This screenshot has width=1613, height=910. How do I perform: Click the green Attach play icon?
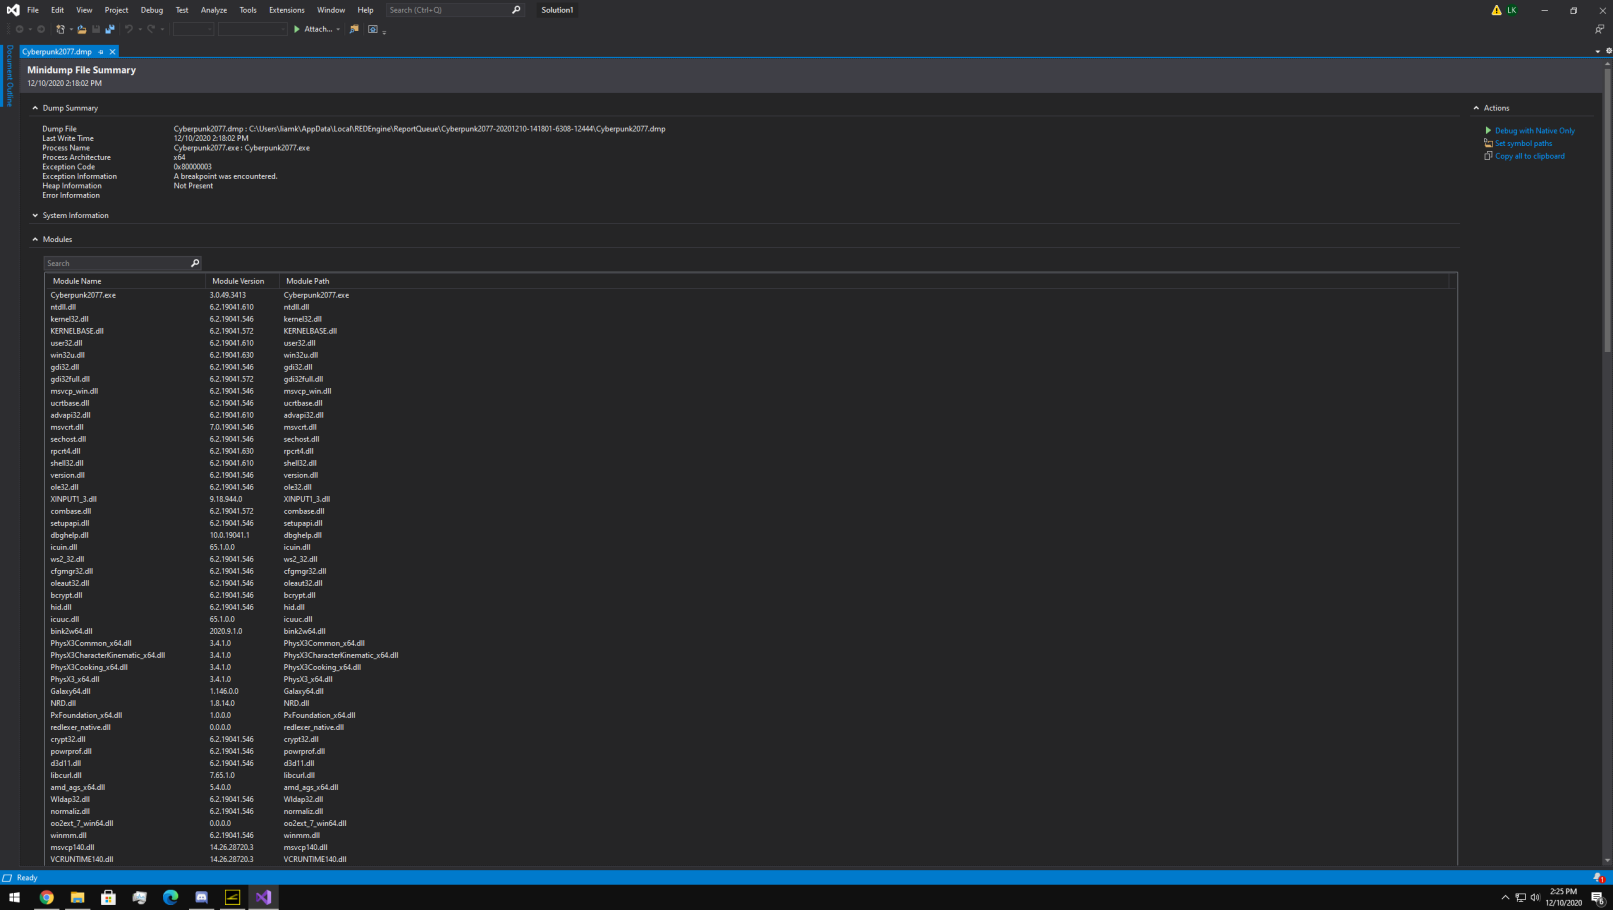click(297, 29)
